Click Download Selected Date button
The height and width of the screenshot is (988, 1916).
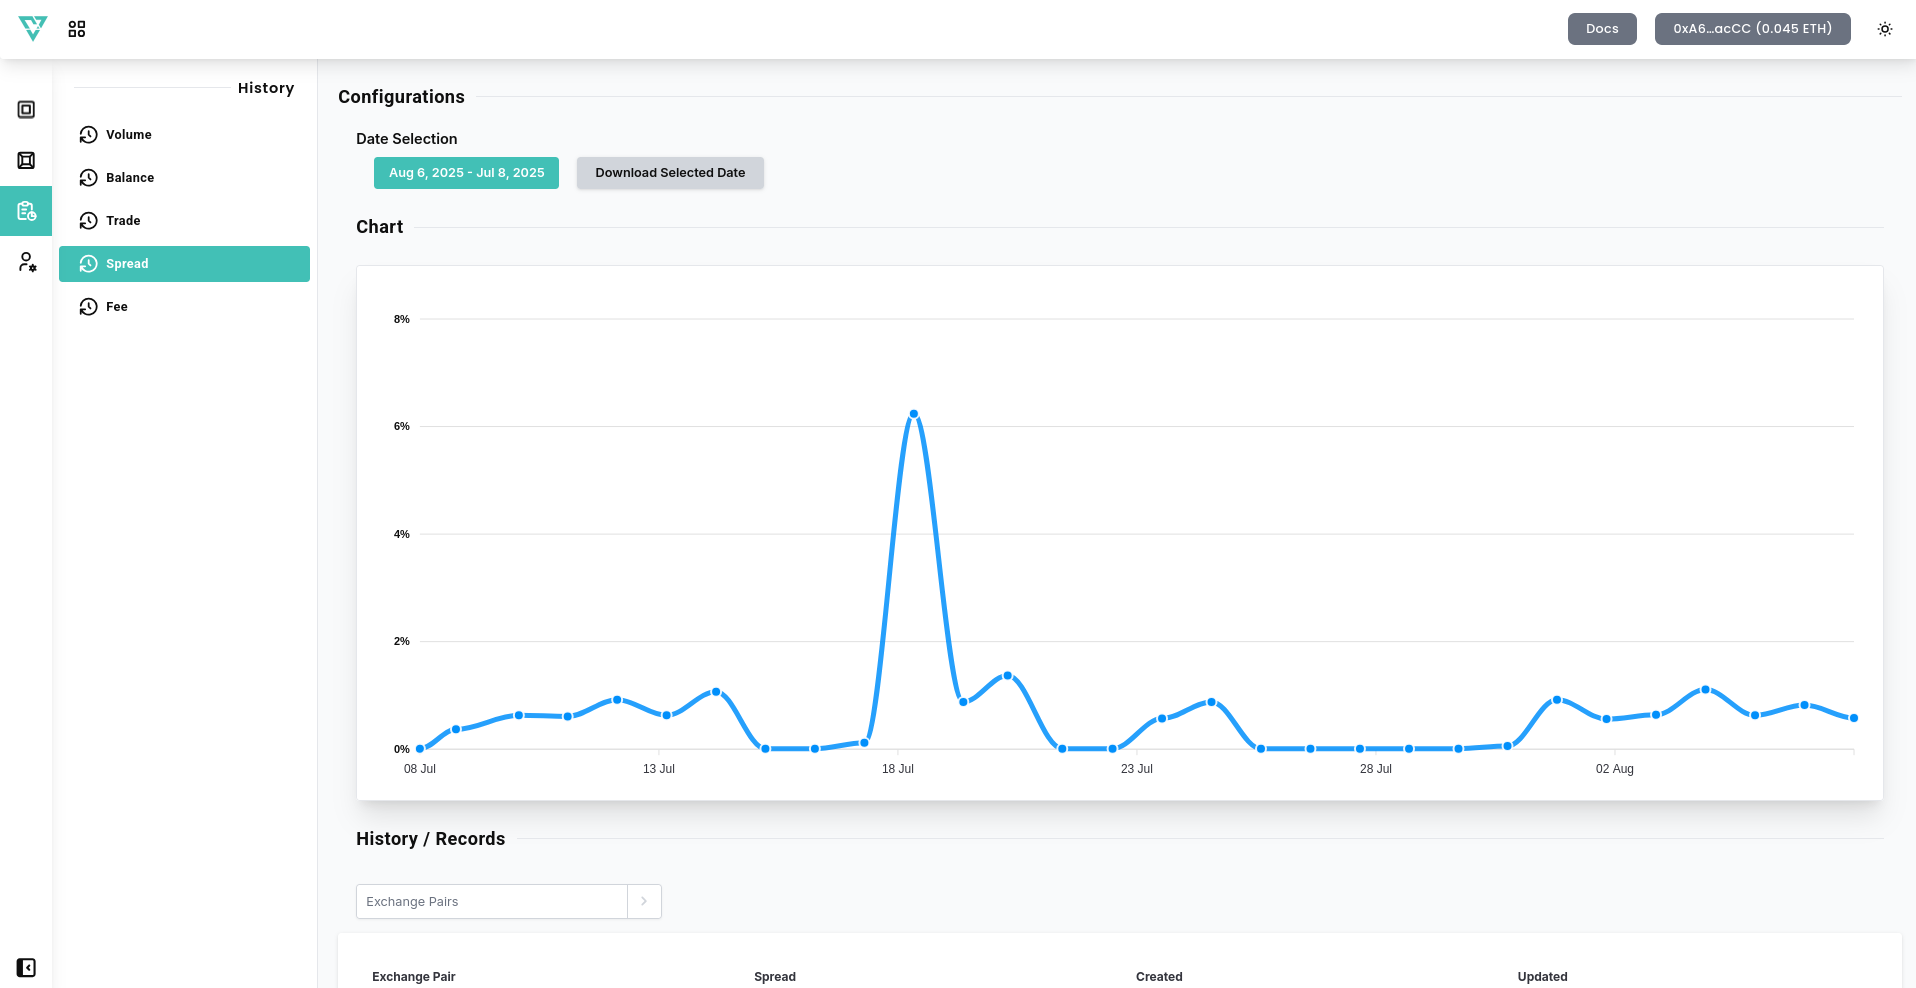click(x=670, y=173)
